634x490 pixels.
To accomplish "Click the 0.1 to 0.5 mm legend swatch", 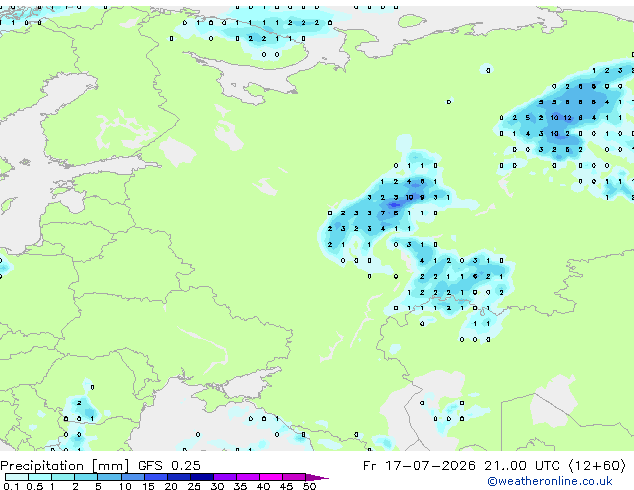I will [17, 477].
